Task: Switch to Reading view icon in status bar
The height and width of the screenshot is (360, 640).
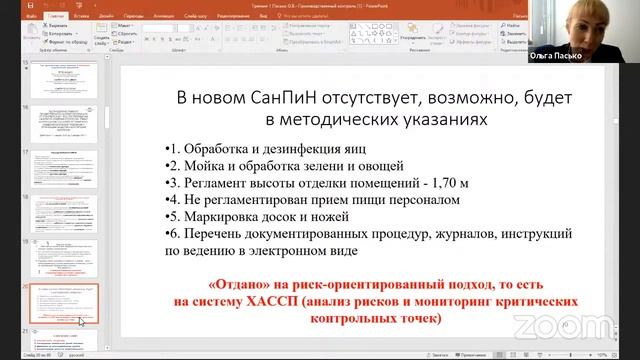Action: 526,355
